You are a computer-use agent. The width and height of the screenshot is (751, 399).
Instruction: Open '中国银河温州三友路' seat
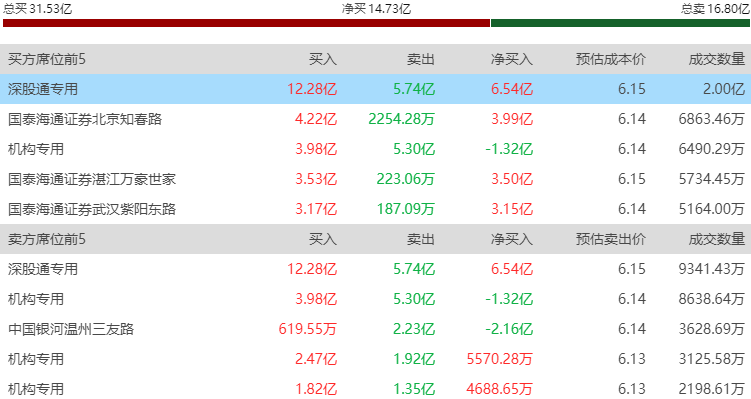pos(71,329)
